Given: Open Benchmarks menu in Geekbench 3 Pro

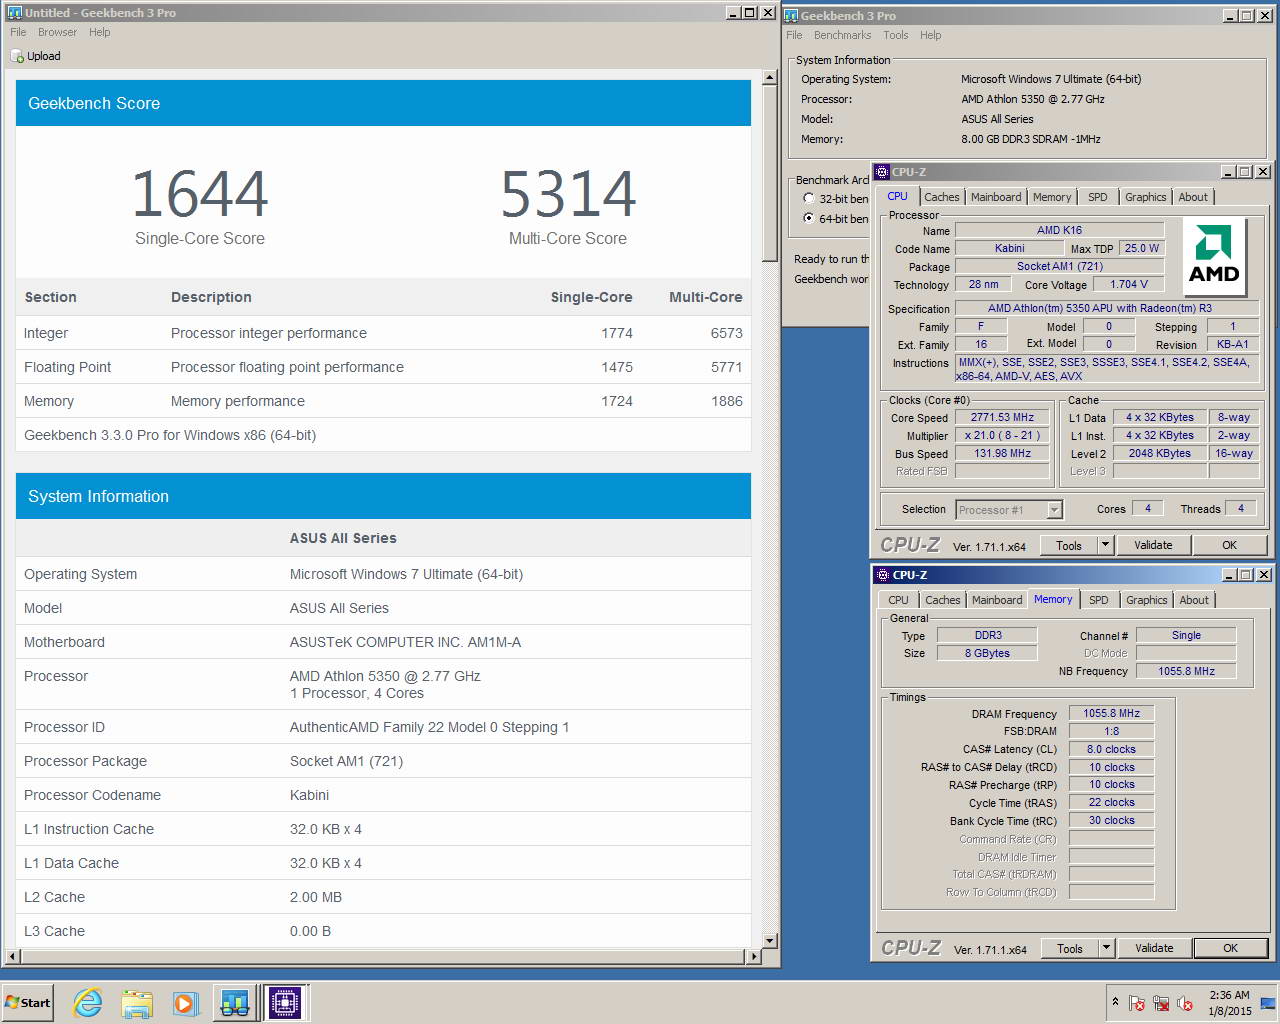Looking at the screenshot, I should [842, 35].
